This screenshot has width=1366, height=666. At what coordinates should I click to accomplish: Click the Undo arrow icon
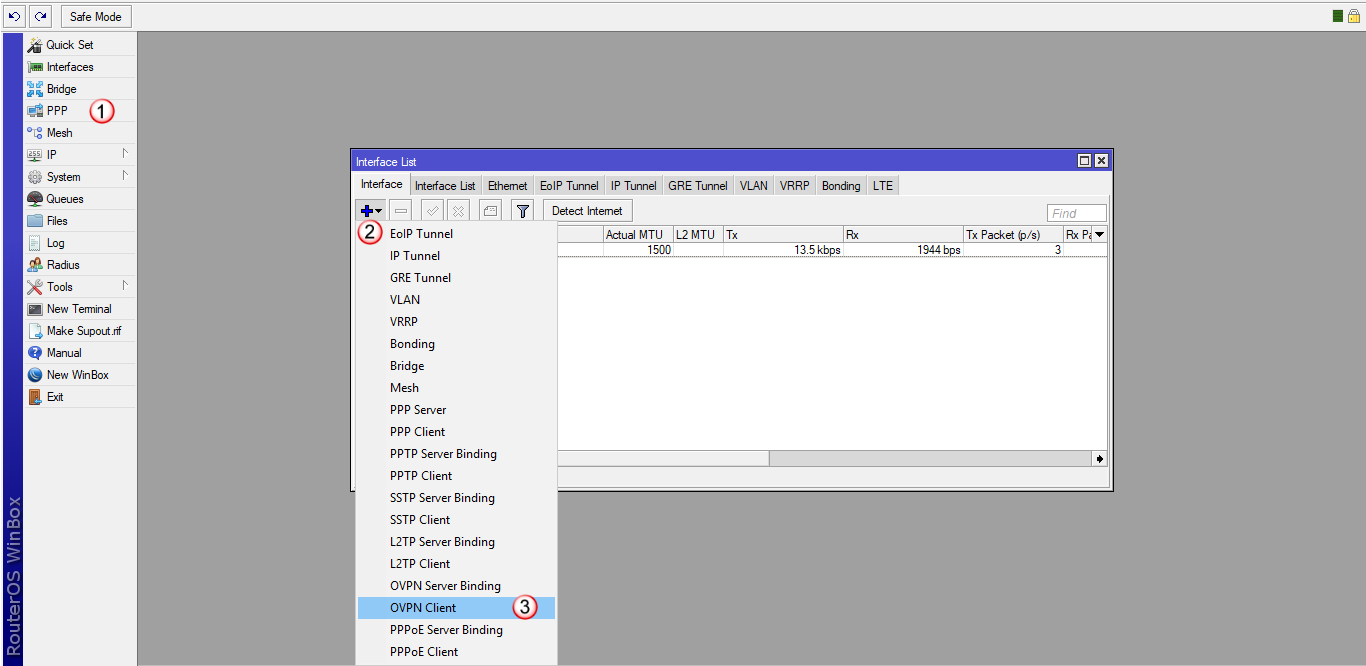[x=15, y=16]
